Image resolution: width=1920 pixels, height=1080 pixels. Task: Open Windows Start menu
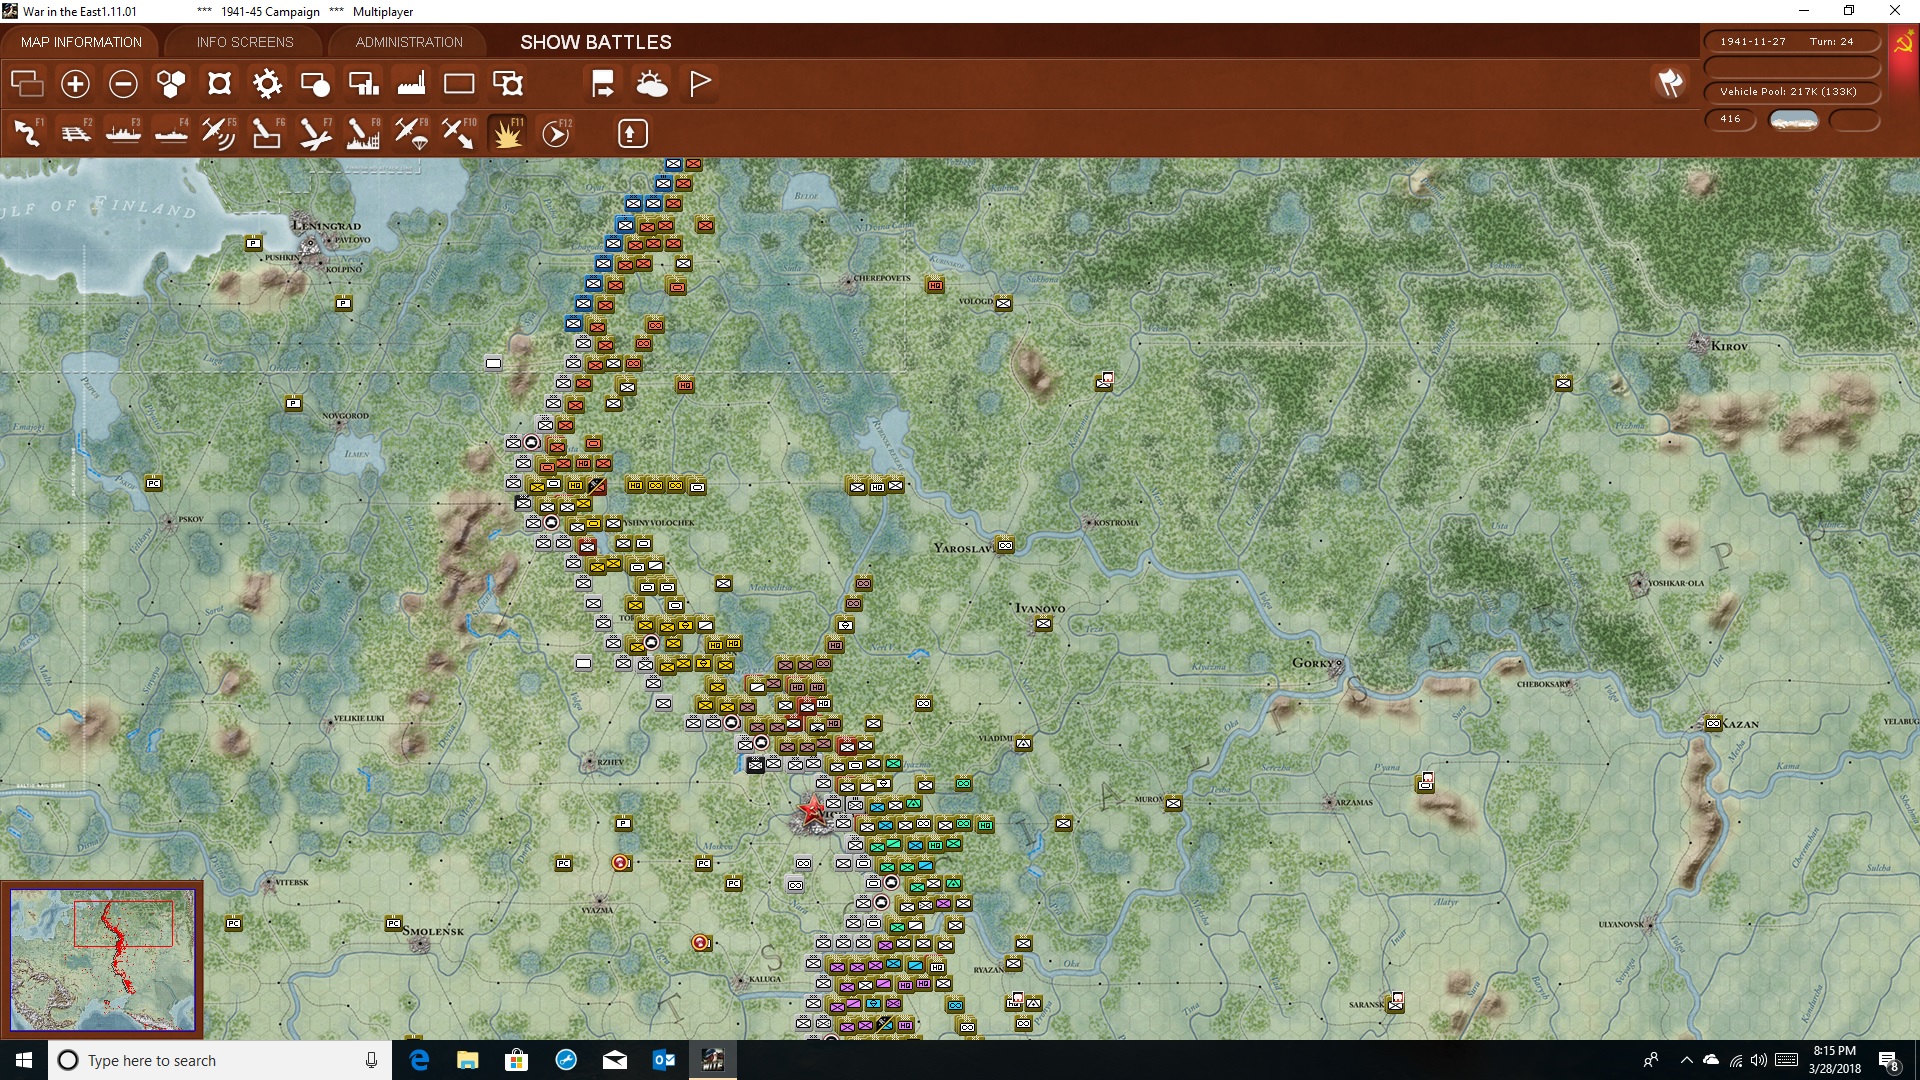coord(24,1060)
